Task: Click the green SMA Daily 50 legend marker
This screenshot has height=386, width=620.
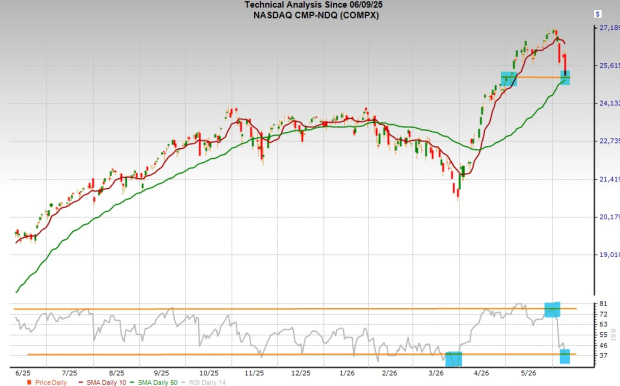Action: pos(132,382)
